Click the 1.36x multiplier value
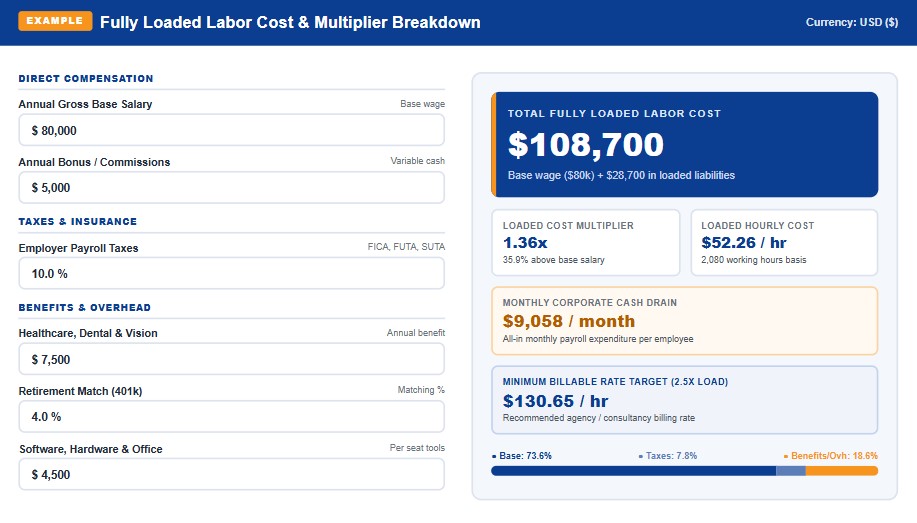 point(525,243)
